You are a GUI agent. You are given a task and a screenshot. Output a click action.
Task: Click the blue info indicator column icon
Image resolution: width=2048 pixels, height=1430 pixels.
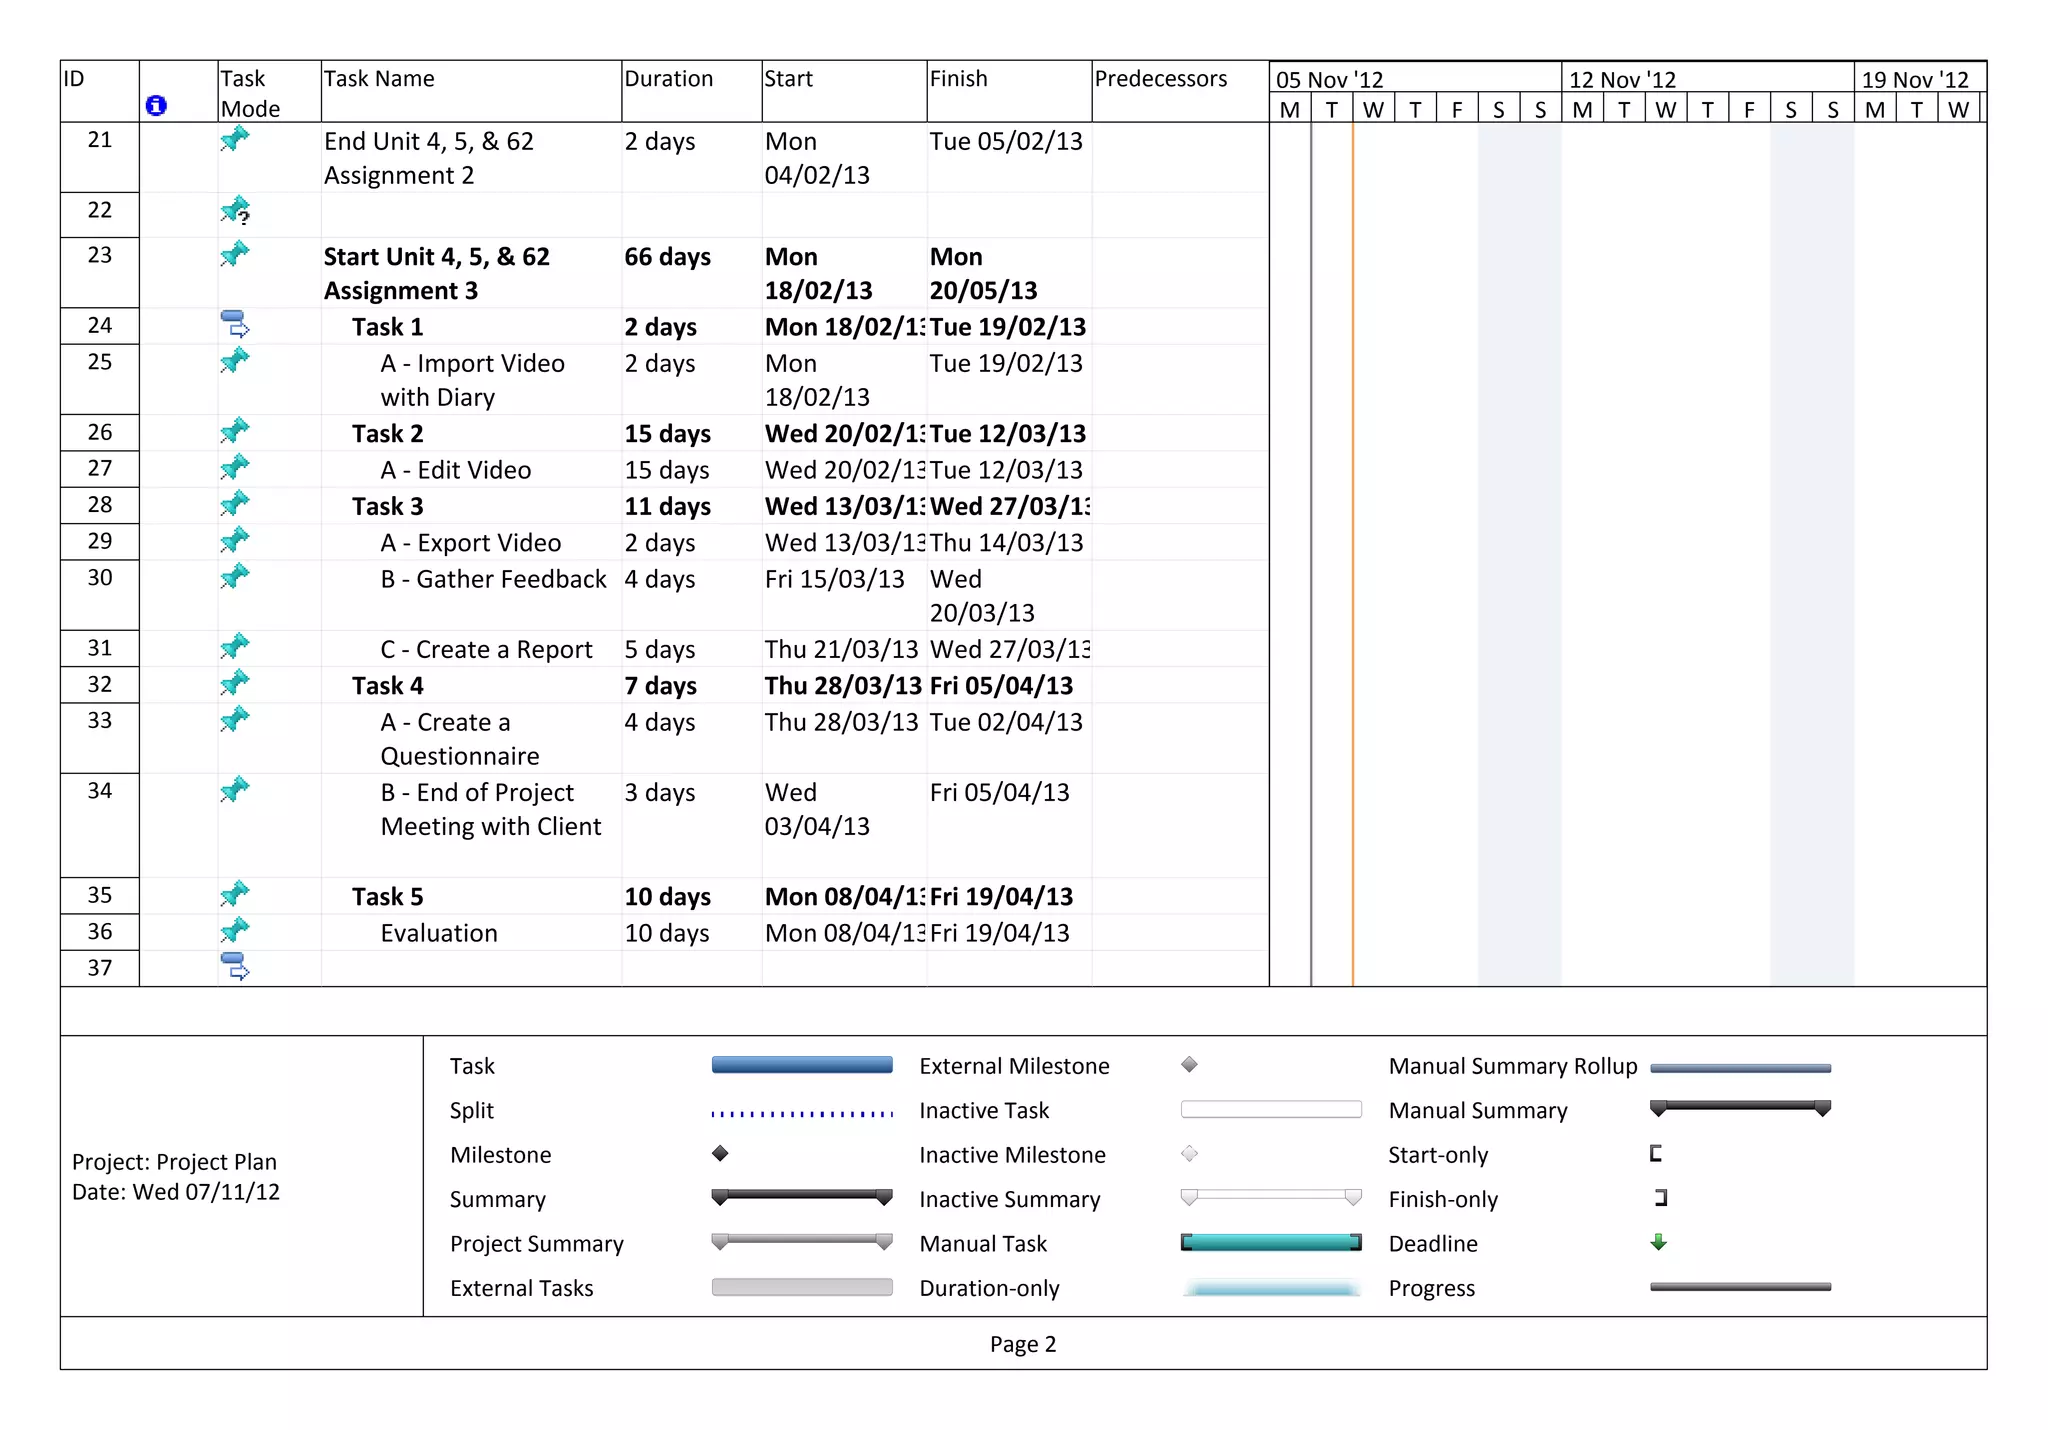click(x=156, y=105)
